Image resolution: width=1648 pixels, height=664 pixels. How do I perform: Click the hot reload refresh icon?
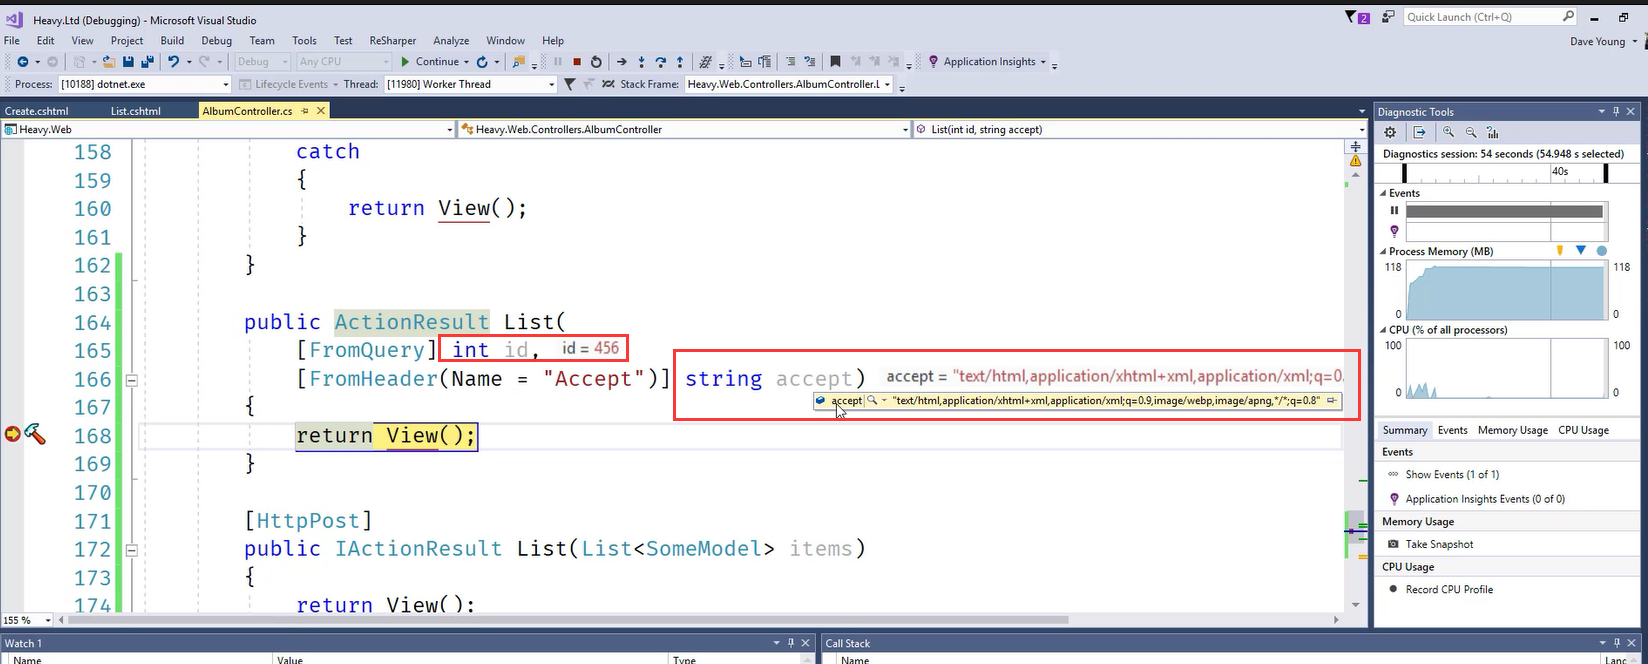pyautogui.click(x=482, y=62)
